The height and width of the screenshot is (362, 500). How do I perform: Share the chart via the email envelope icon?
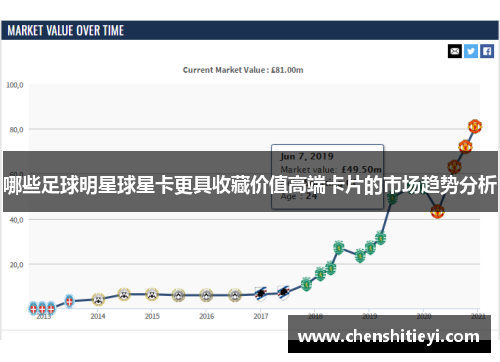(455, 51)
